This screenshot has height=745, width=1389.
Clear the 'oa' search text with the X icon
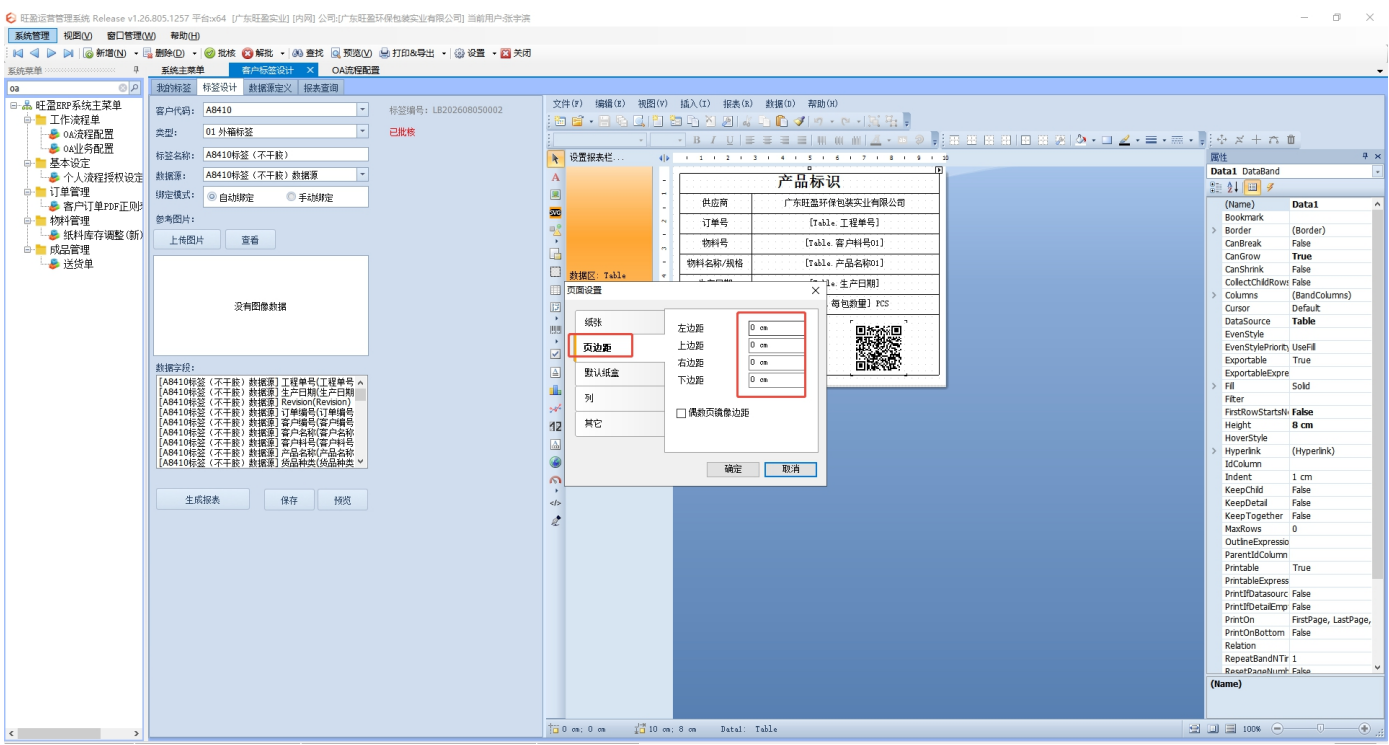pyautogui.click(x=123, y=88)
